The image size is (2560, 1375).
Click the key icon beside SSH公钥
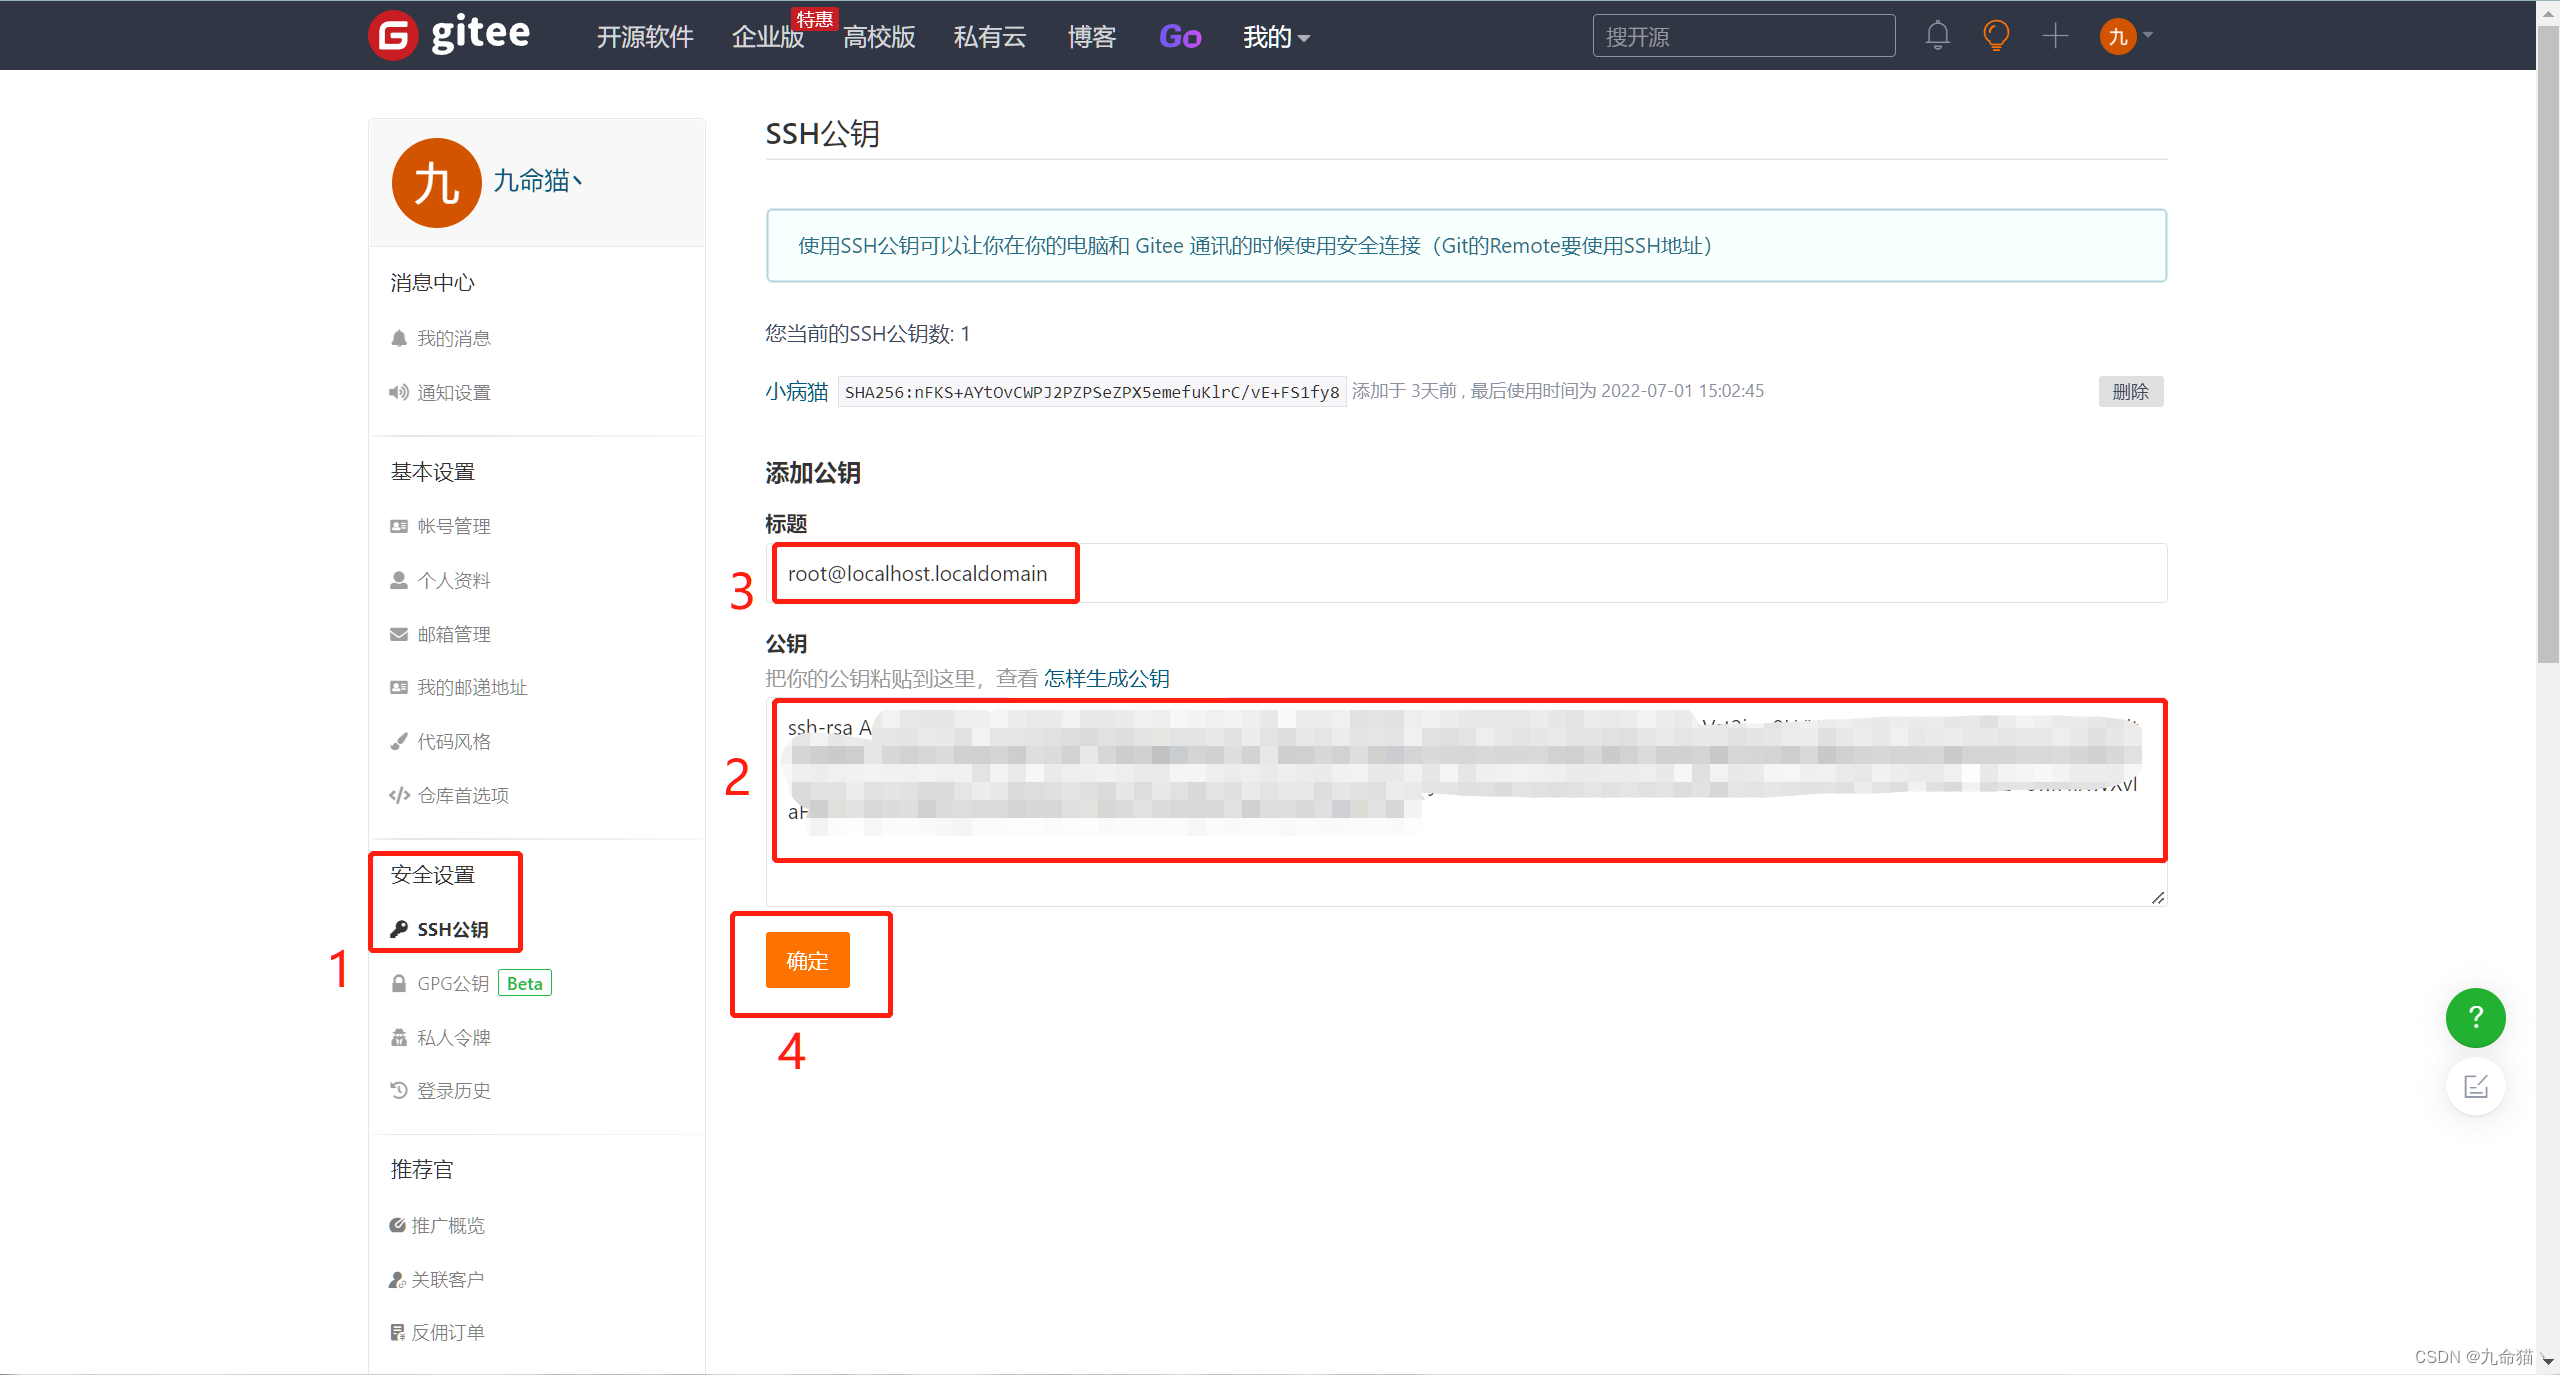click(399, 929)
